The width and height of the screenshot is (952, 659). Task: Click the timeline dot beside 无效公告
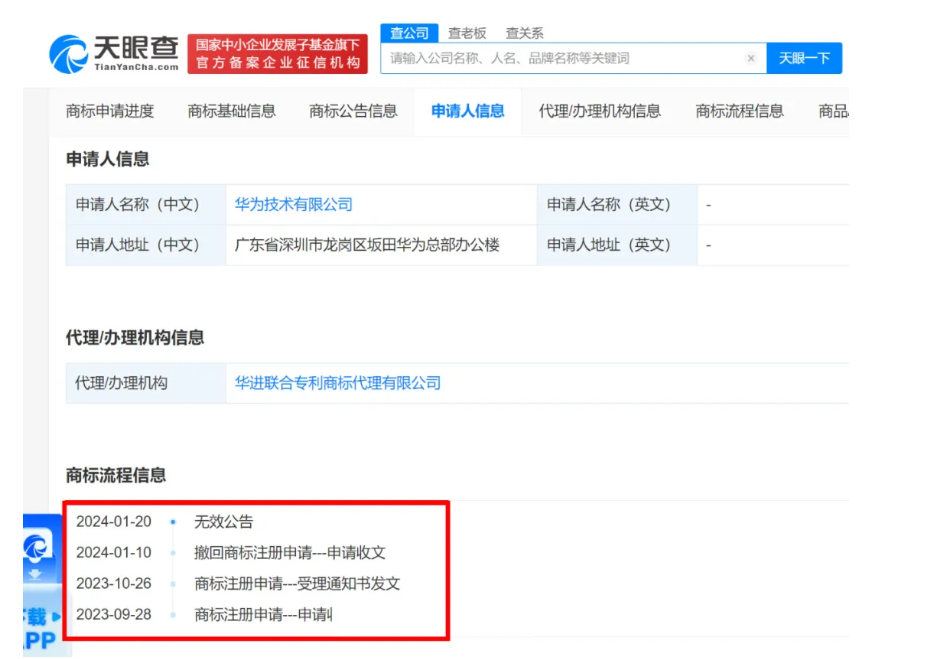173,522
